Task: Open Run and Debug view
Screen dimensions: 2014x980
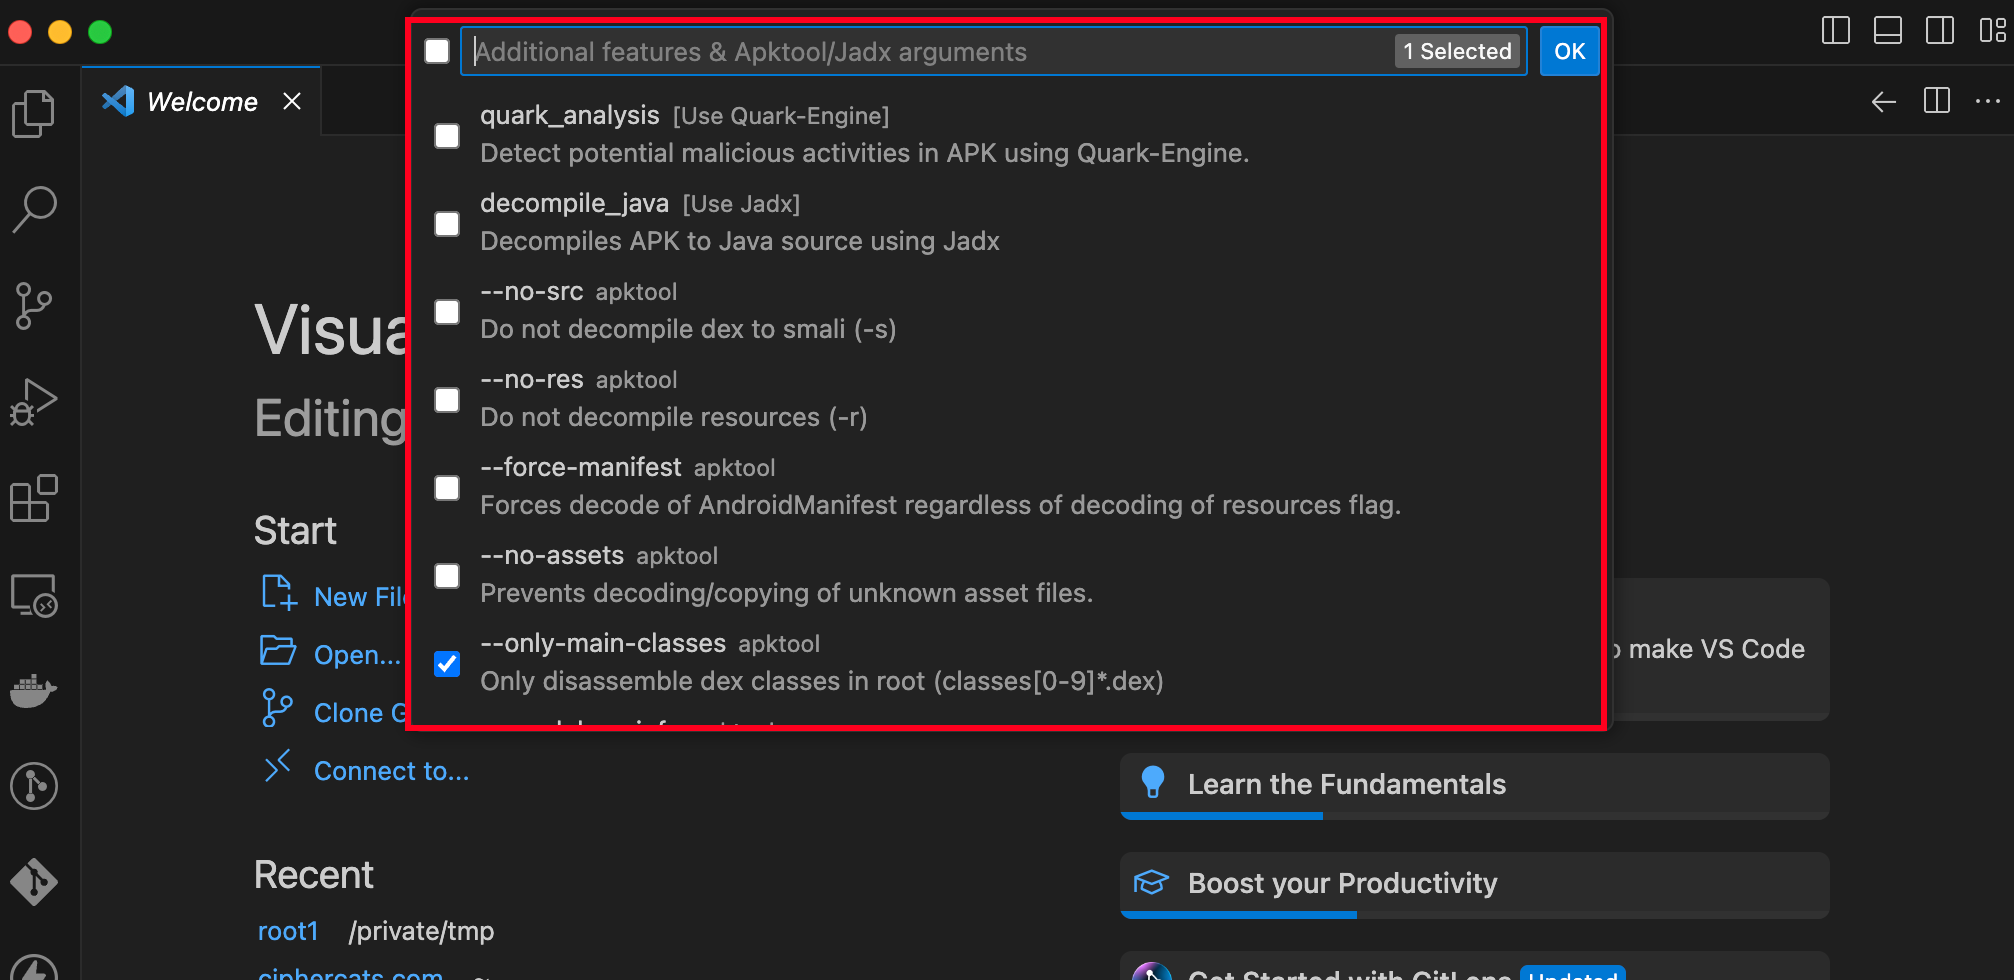Action: point(34,402)
